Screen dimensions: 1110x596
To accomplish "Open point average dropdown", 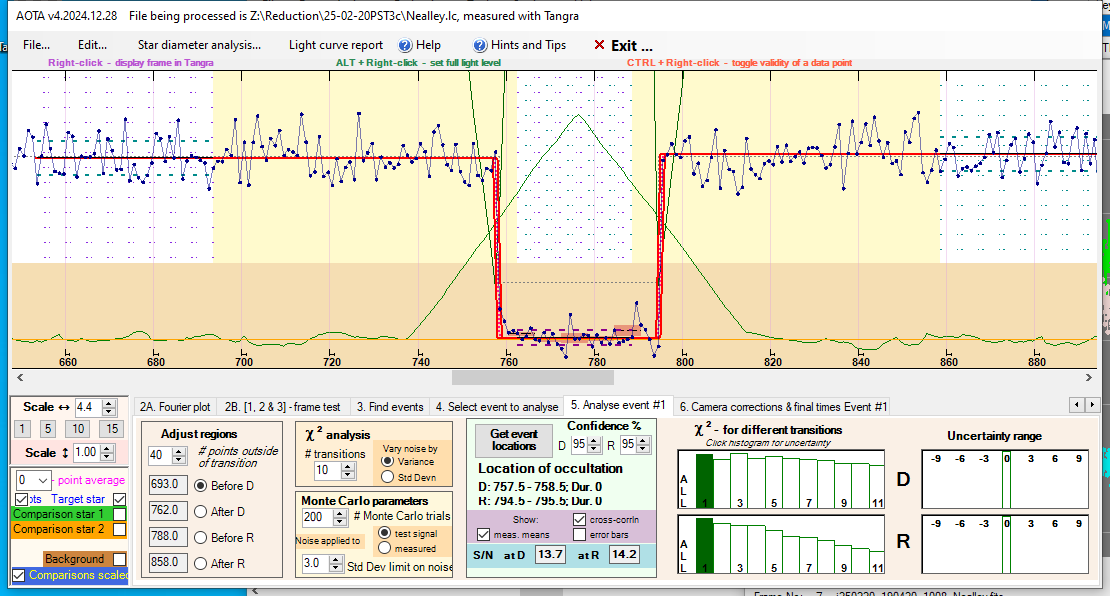I will click(42, 480).
